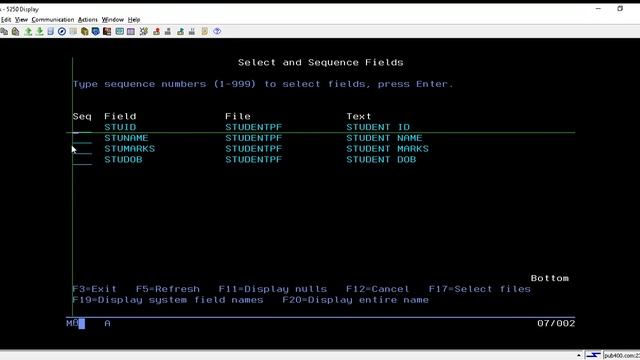Click the 'Seq' column header
Image resolution: width=640 pixels, height=360 pixels.
coord(82,116)
